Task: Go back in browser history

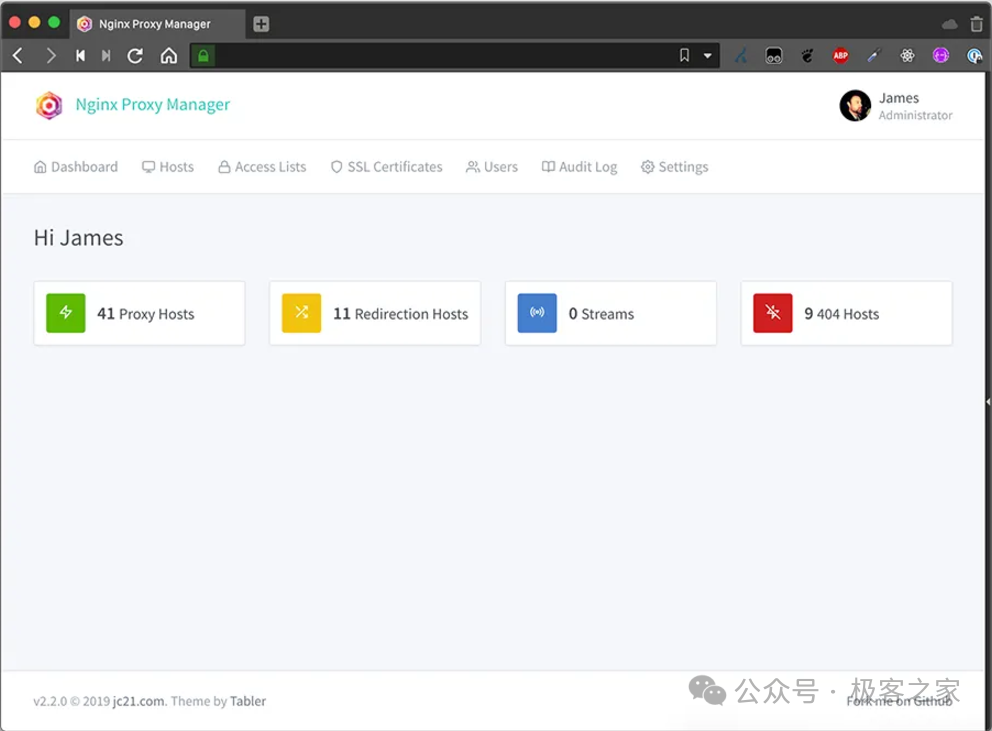Action: point(18,56)
